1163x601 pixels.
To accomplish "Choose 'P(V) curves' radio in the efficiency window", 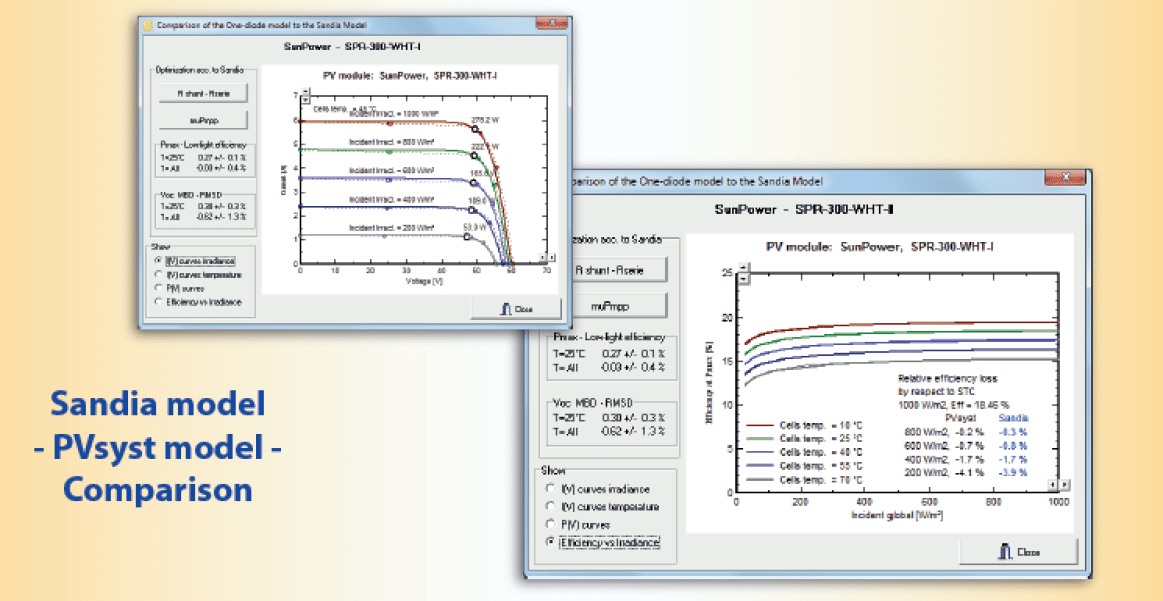I will click(x=549, y=524).
